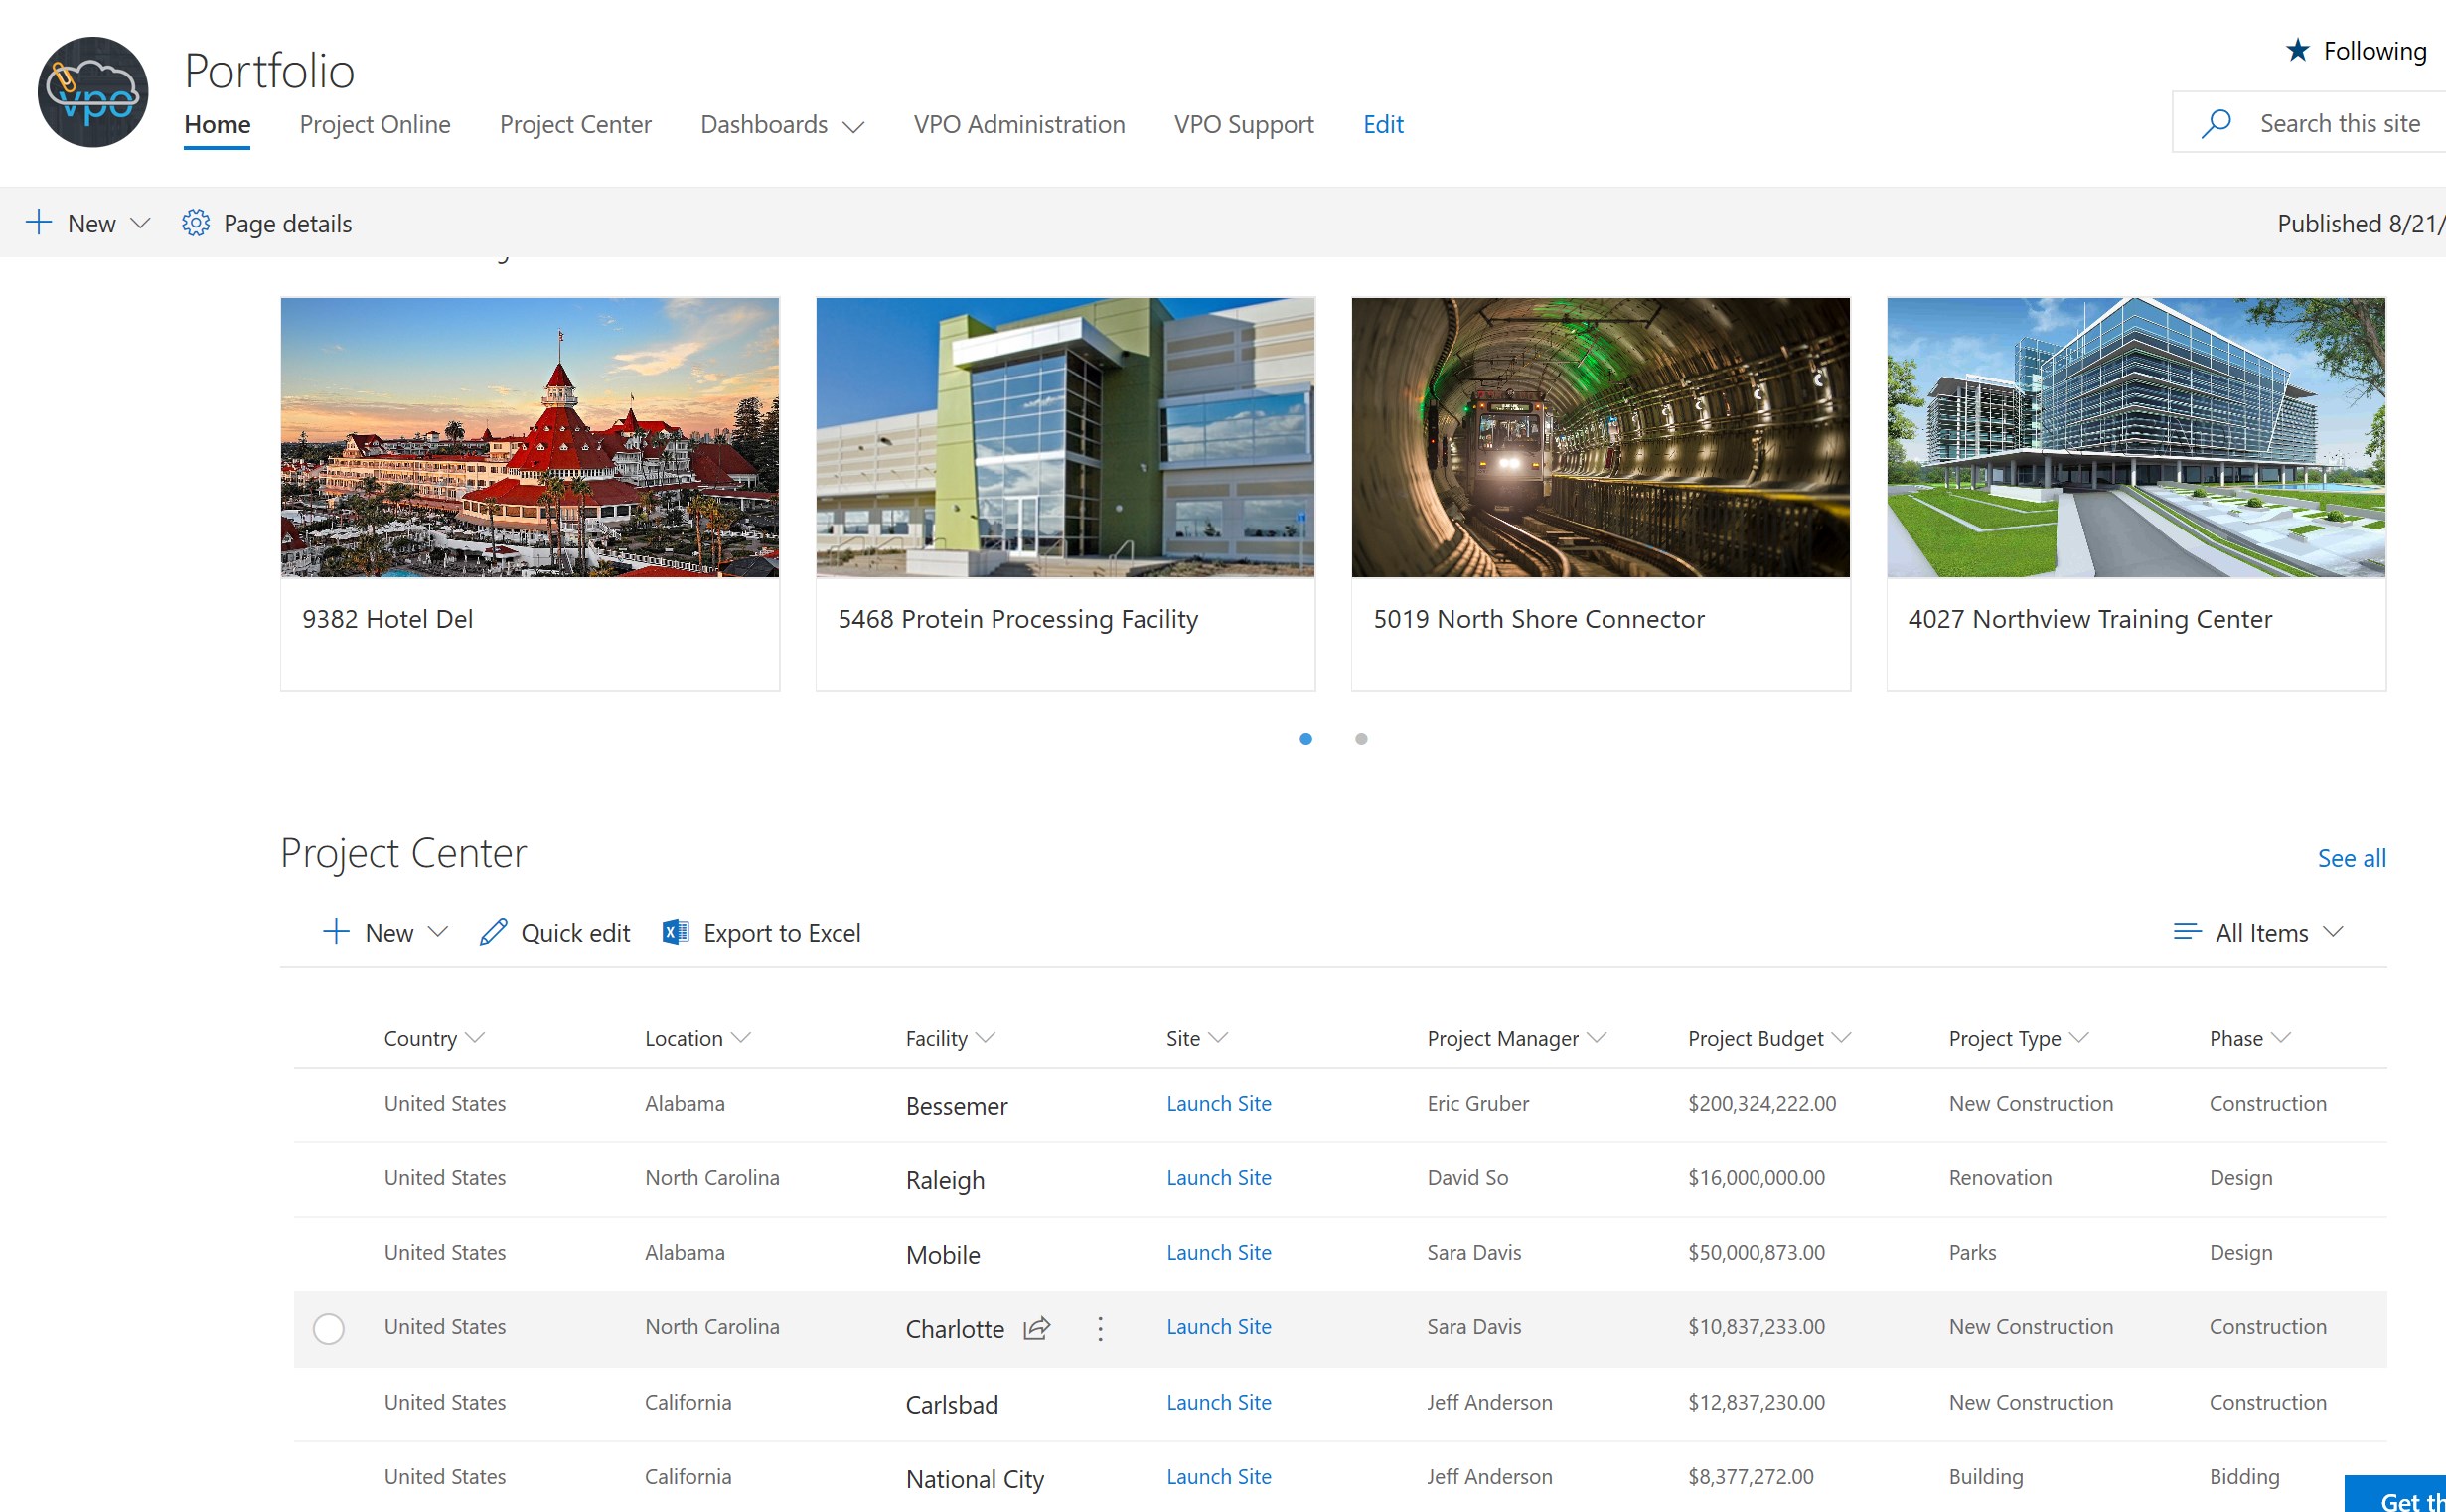Screen dimensions: 2446x1512
Task: Click the Quick edit pencil icon
Action: tap(493, 932)
